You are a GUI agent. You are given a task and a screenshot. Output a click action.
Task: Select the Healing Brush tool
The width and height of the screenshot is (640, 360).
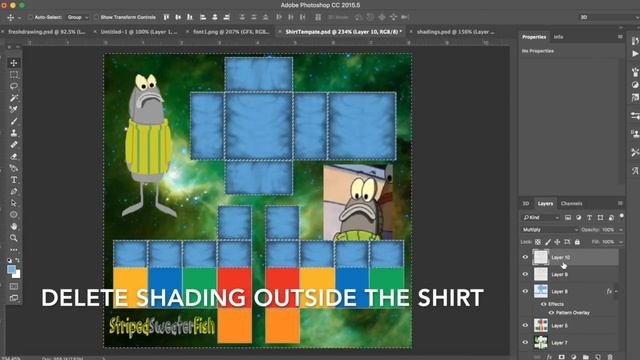click(x=14, y=144)
